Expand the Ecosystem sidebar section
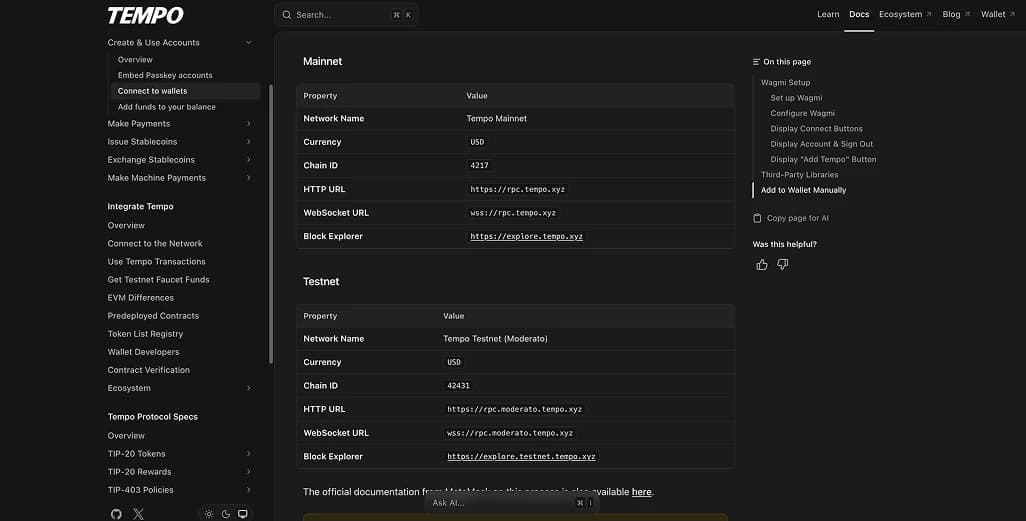1026x521 pixels. coord(249,388)
